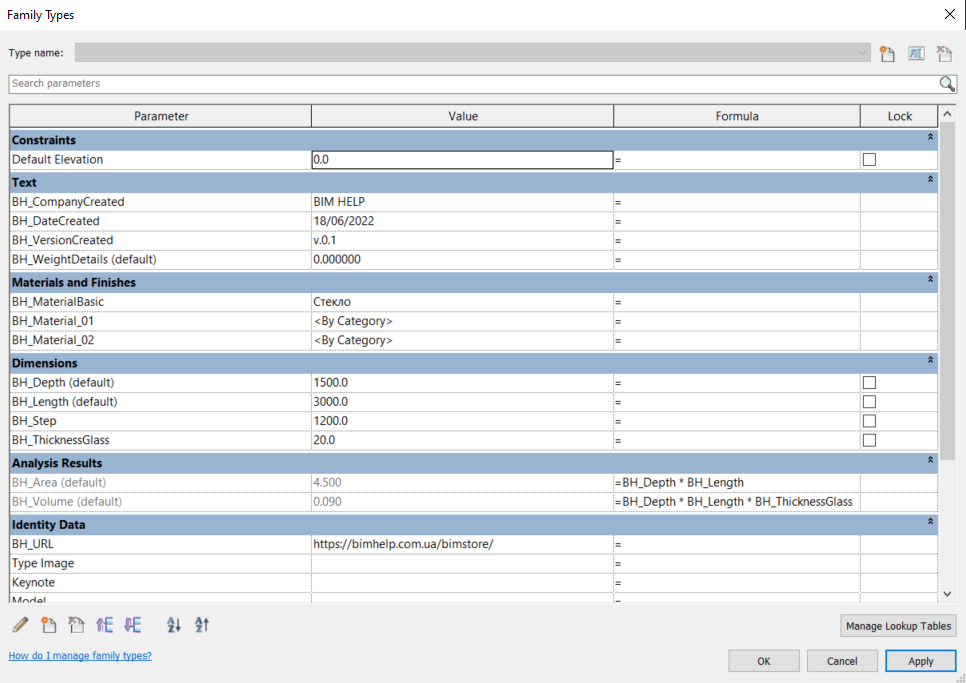Collapse the Constraints group

pos(930,137)
